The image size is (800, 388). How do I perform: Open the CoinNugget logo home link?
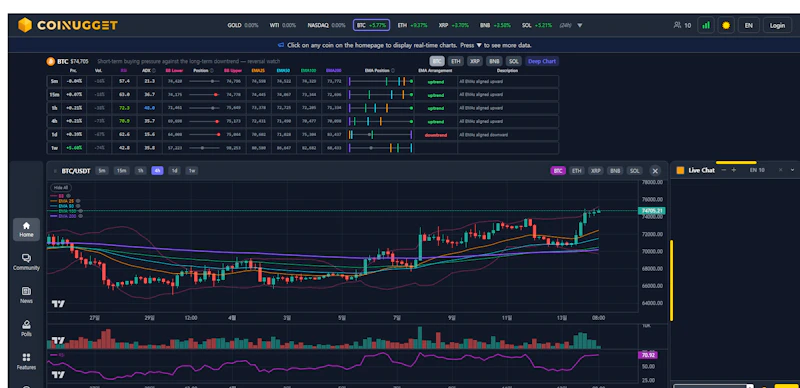(67, 25)
